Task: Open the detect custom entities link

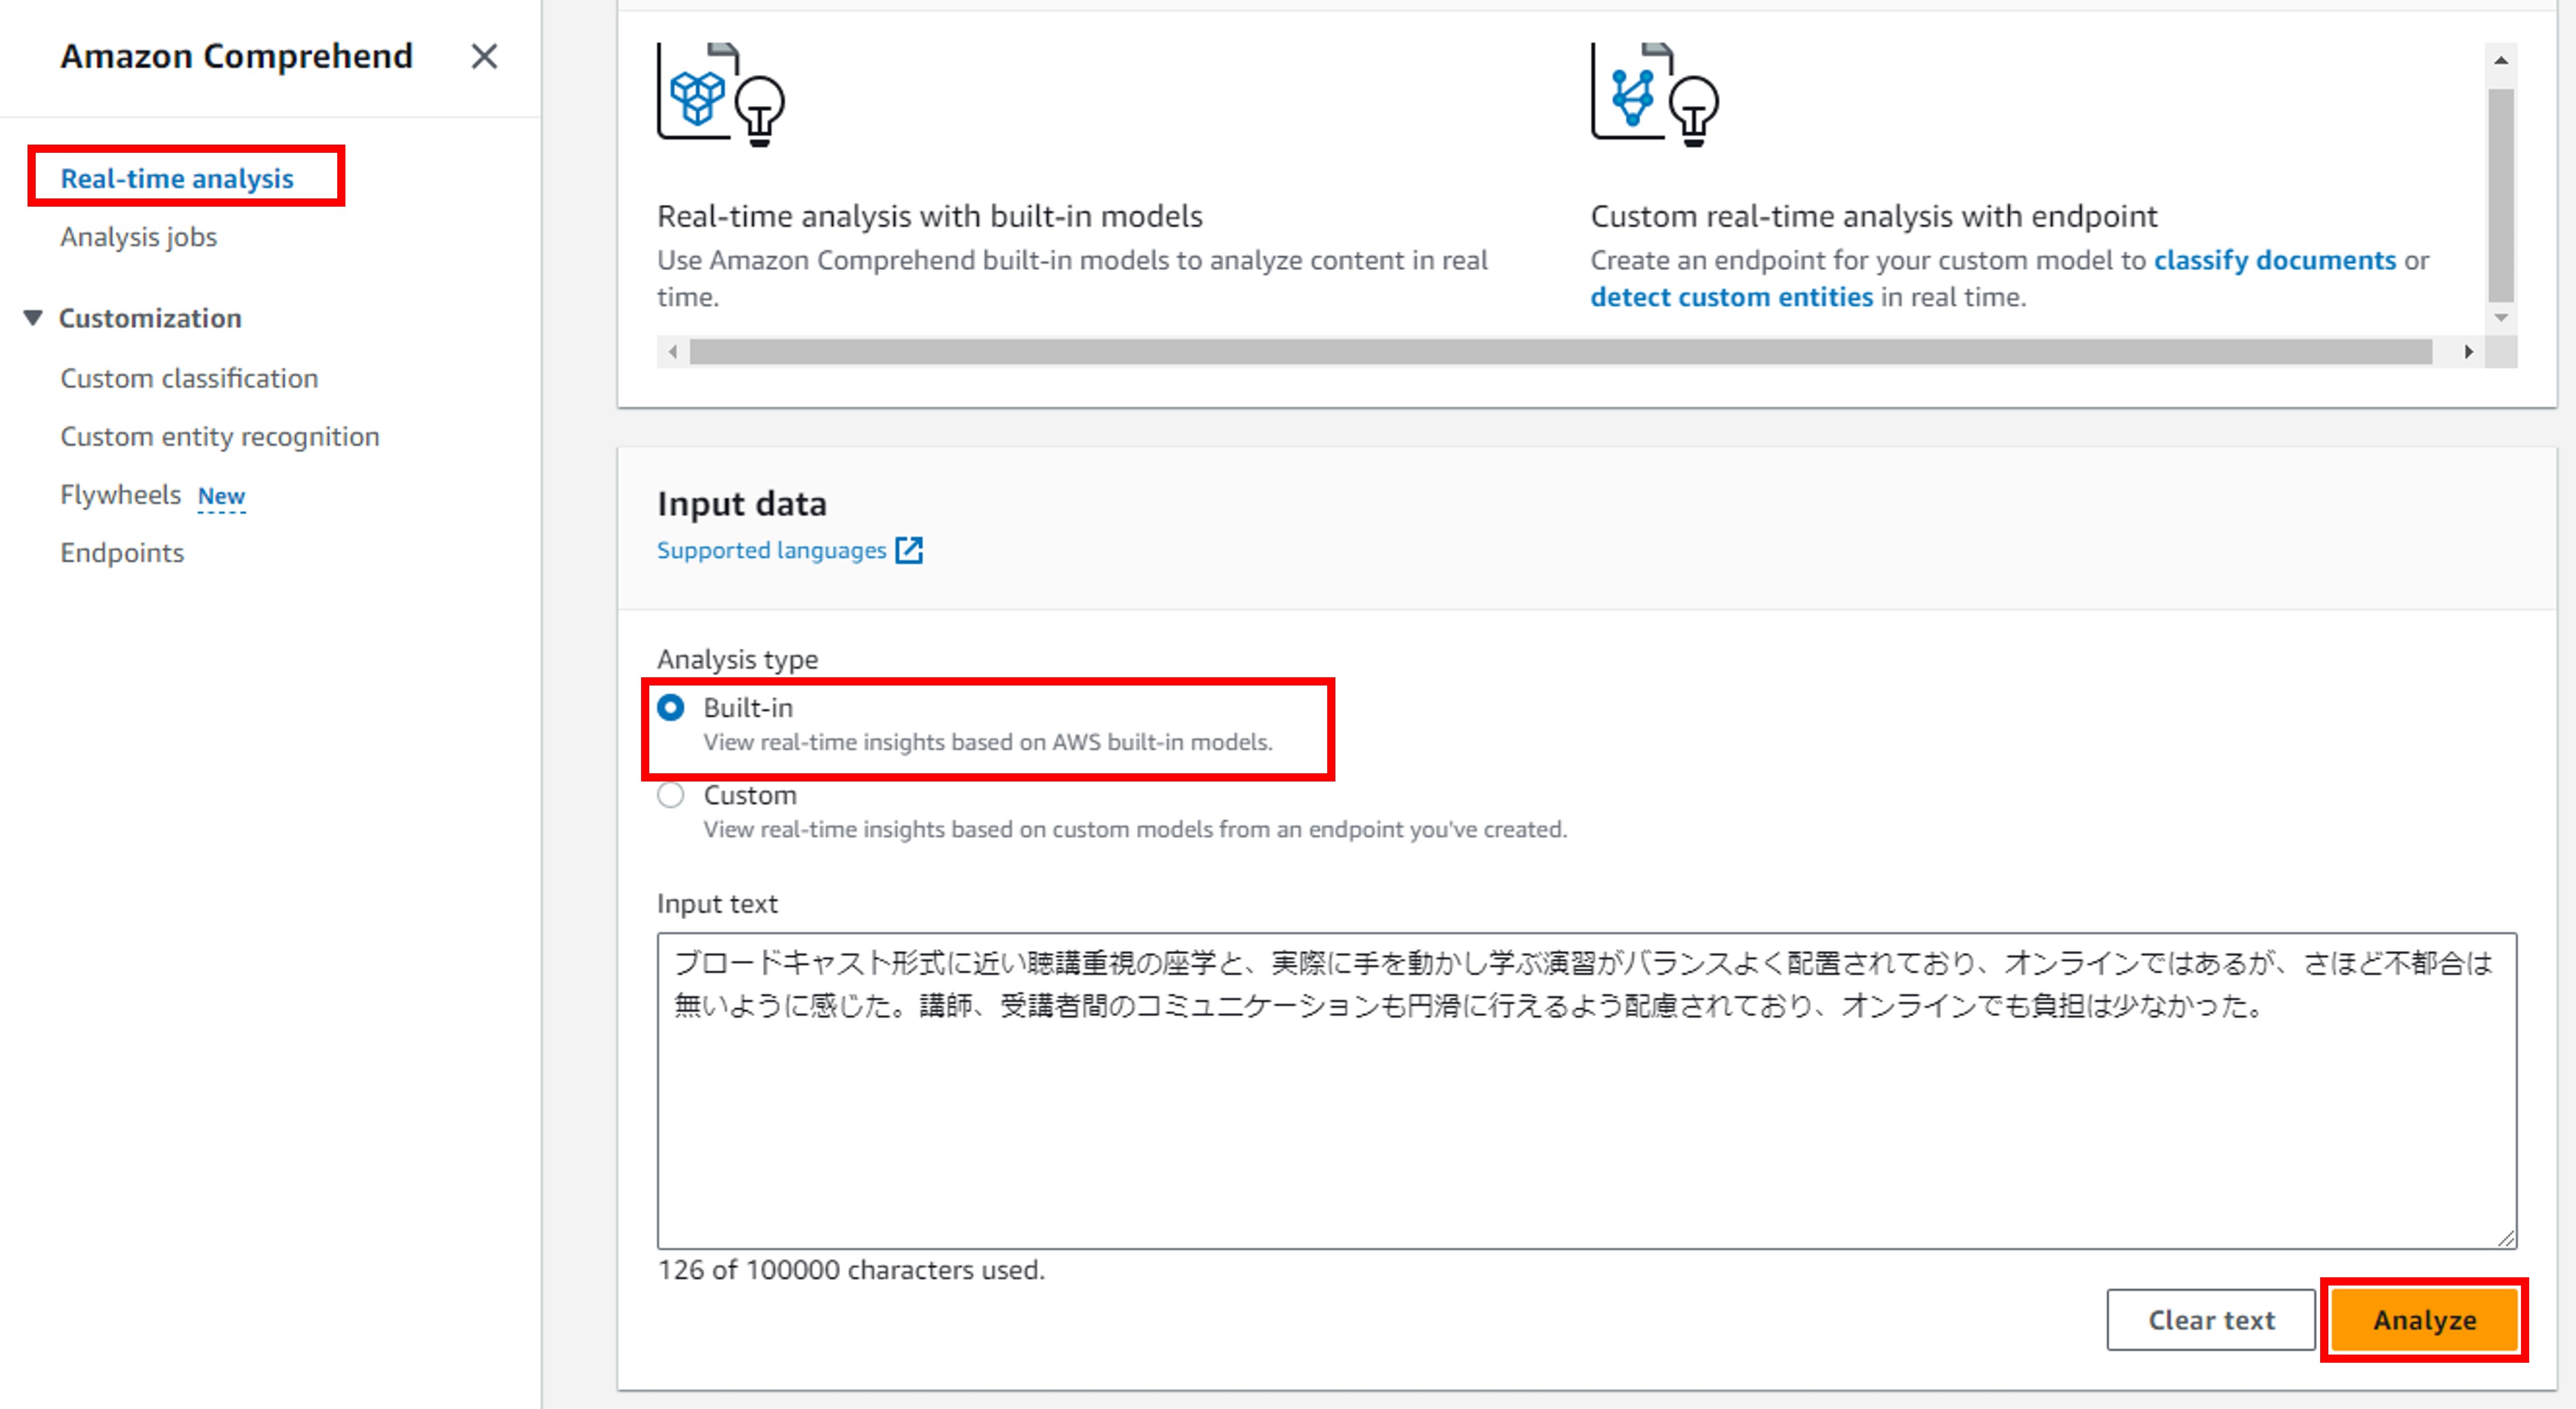Action: coord(1731,296)
